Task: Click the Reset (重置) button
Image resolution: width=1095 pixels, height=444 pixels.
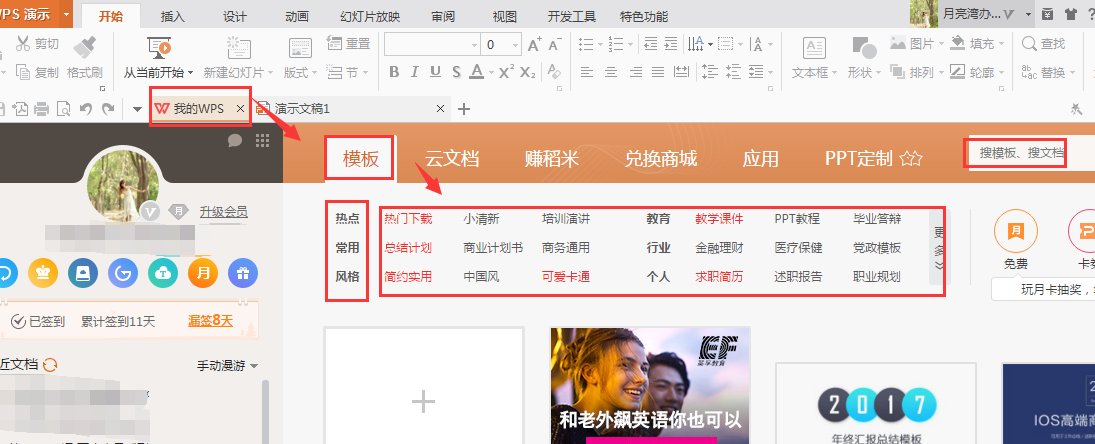Action: 348,44
